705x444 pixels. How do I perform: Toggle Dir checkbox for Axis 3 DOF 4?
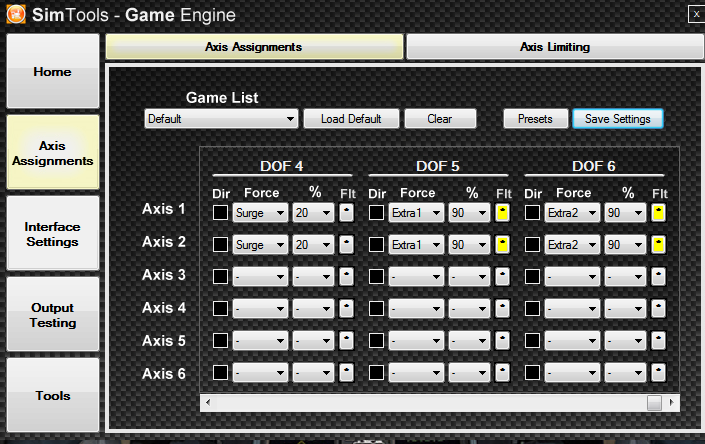[220, 276]
